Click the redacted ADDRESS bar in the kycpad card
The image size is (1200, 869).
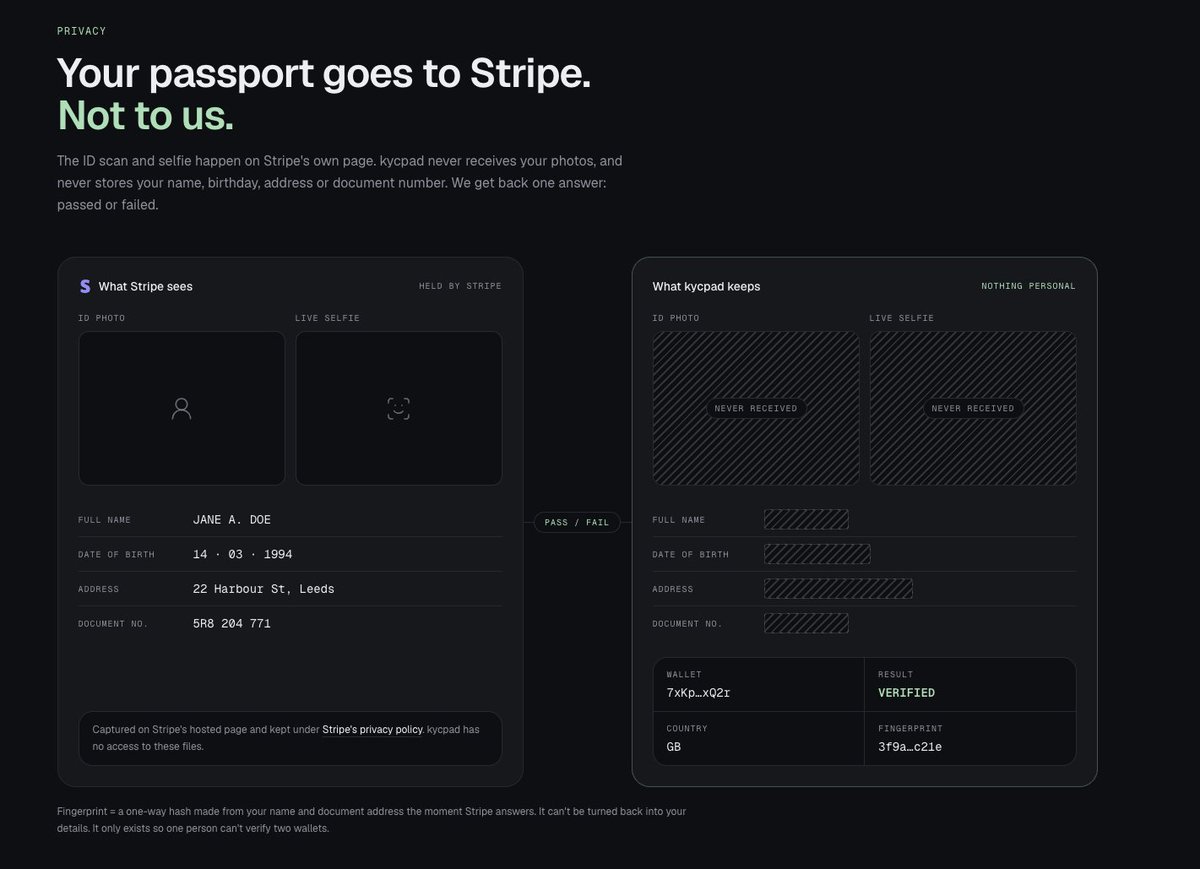(838, 589)
